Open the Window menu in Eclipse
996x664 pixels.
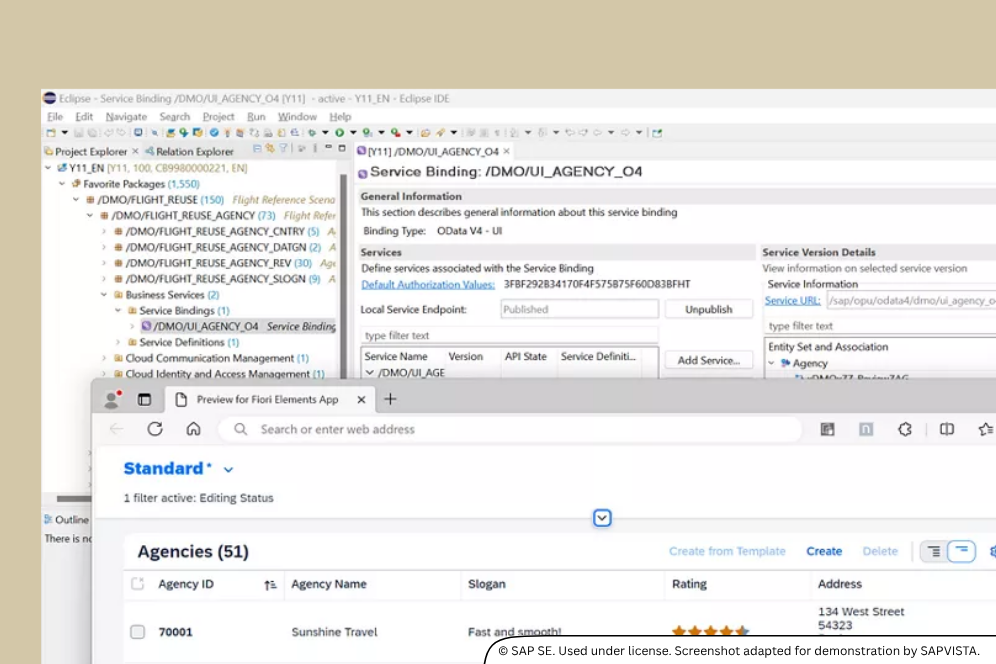(297, 117)
